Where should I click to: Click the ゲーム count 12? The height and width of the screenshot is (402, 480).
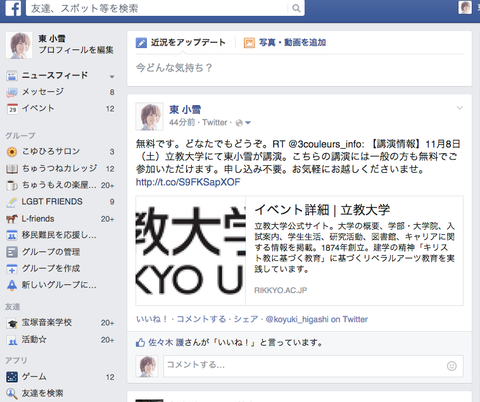[110, 377]
